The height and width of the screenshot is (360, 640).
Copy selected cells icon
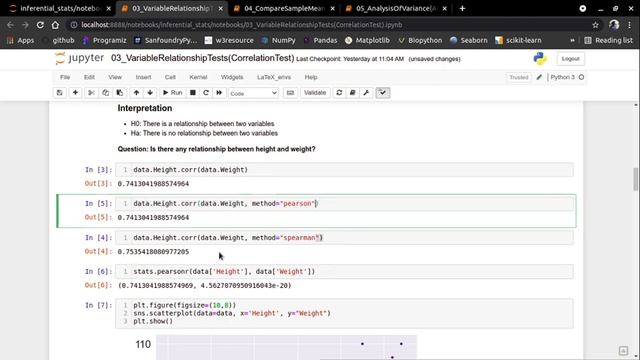(x=105, y=93)
